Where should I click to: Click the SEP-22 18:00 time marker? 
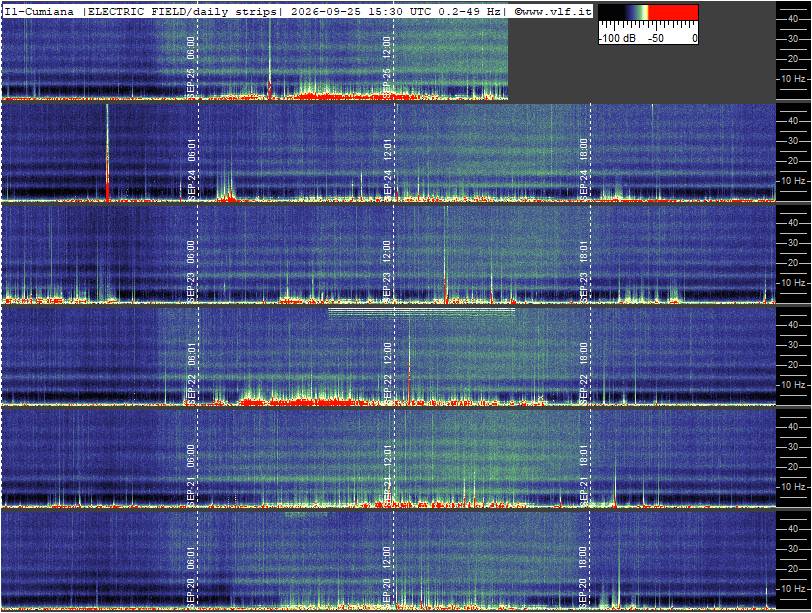pyautogui.click(x=583, y=373)
